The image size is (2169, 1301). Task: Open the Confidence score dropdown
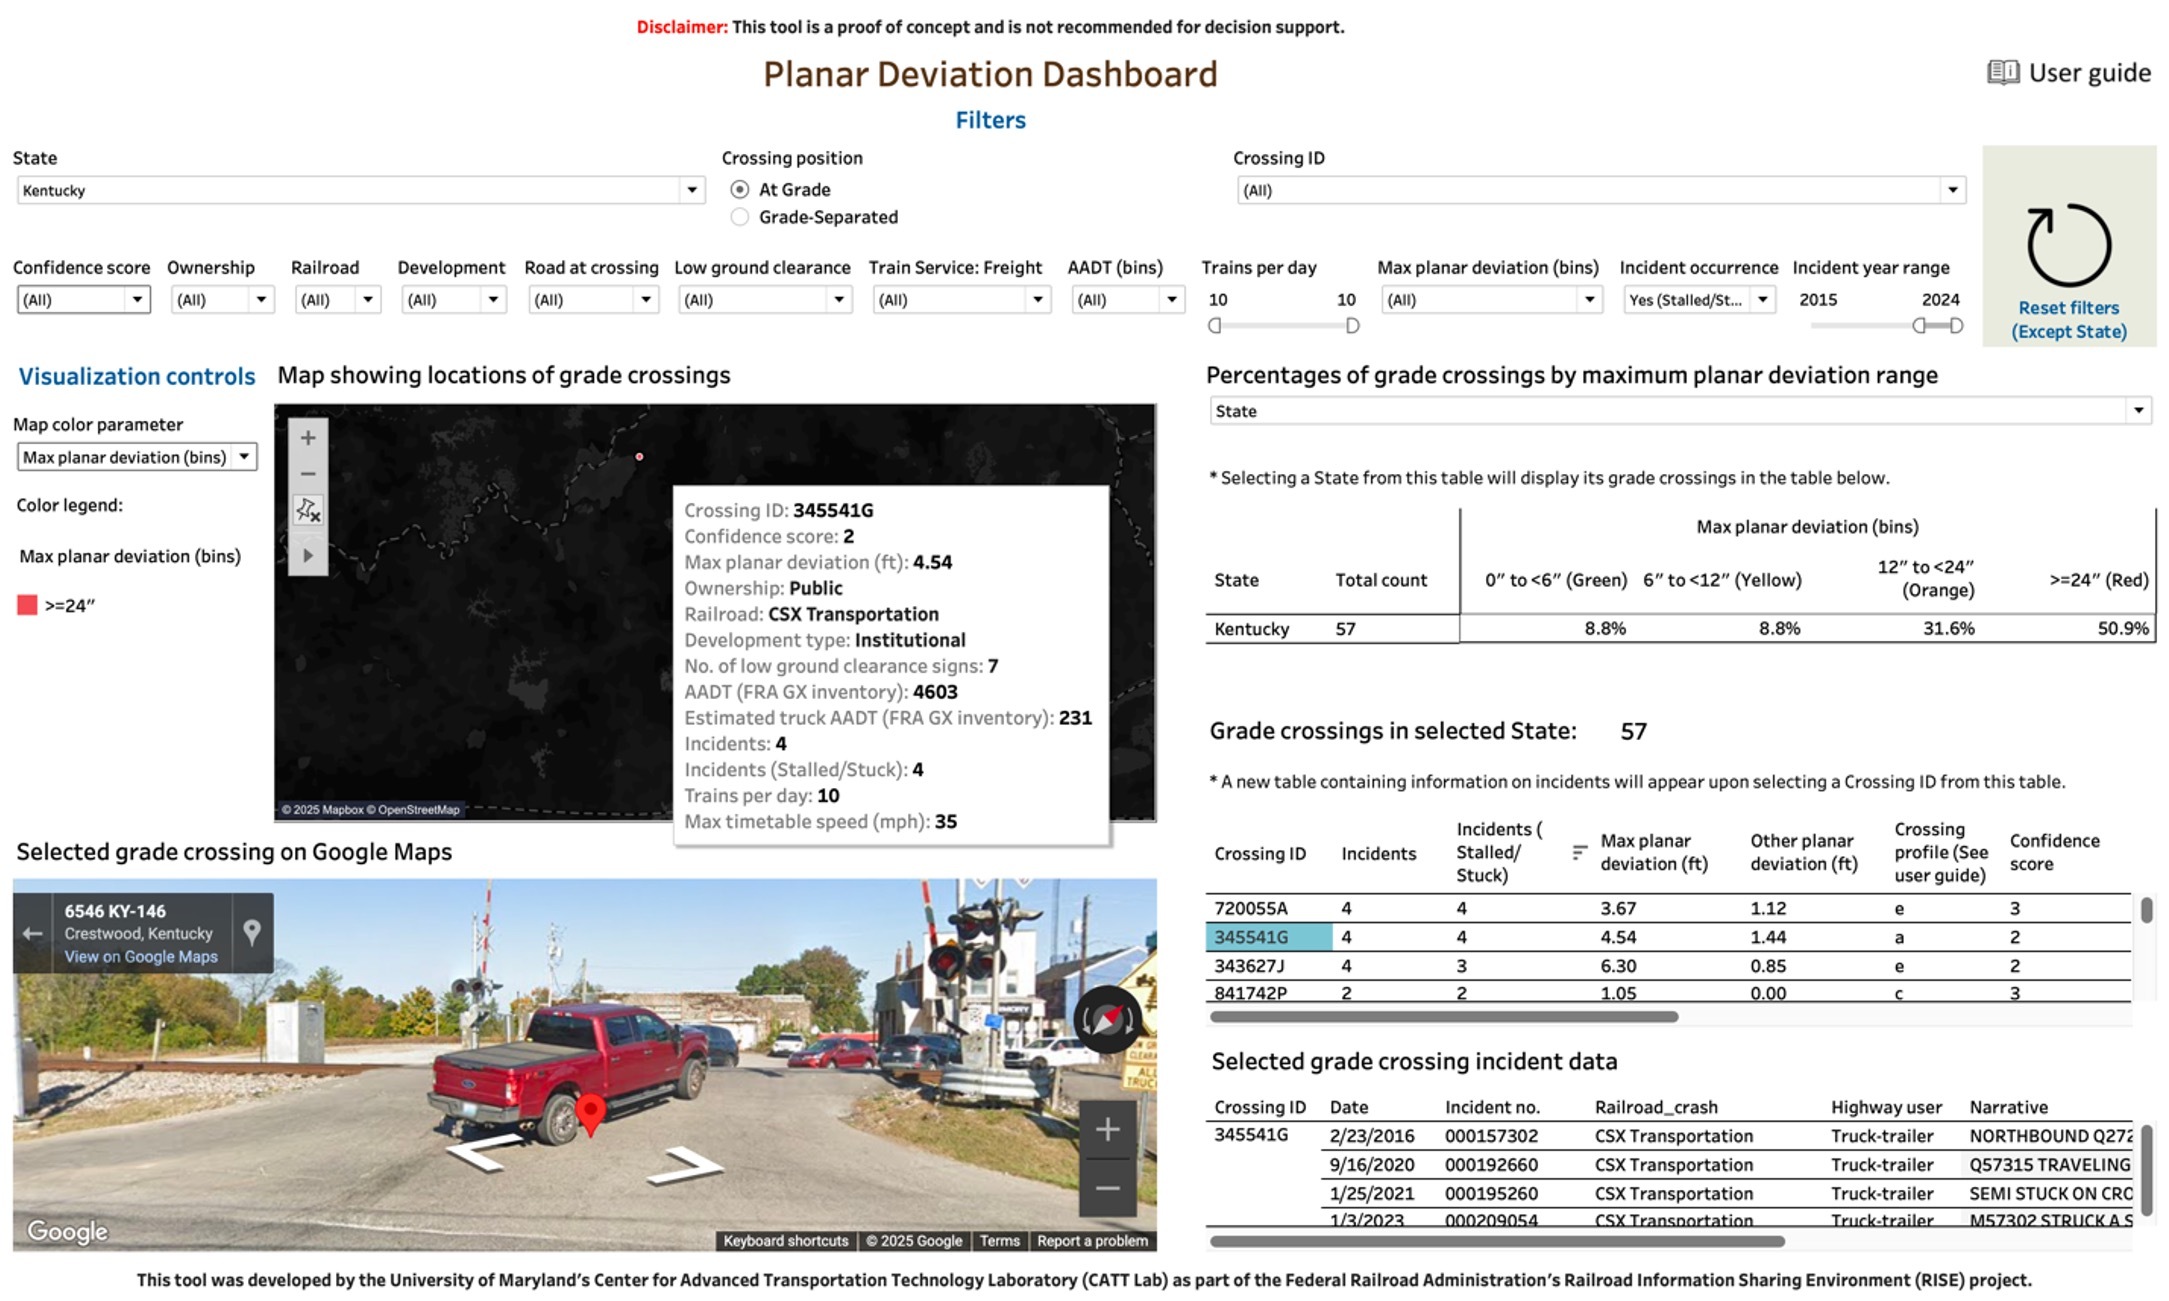pos(84,299)
